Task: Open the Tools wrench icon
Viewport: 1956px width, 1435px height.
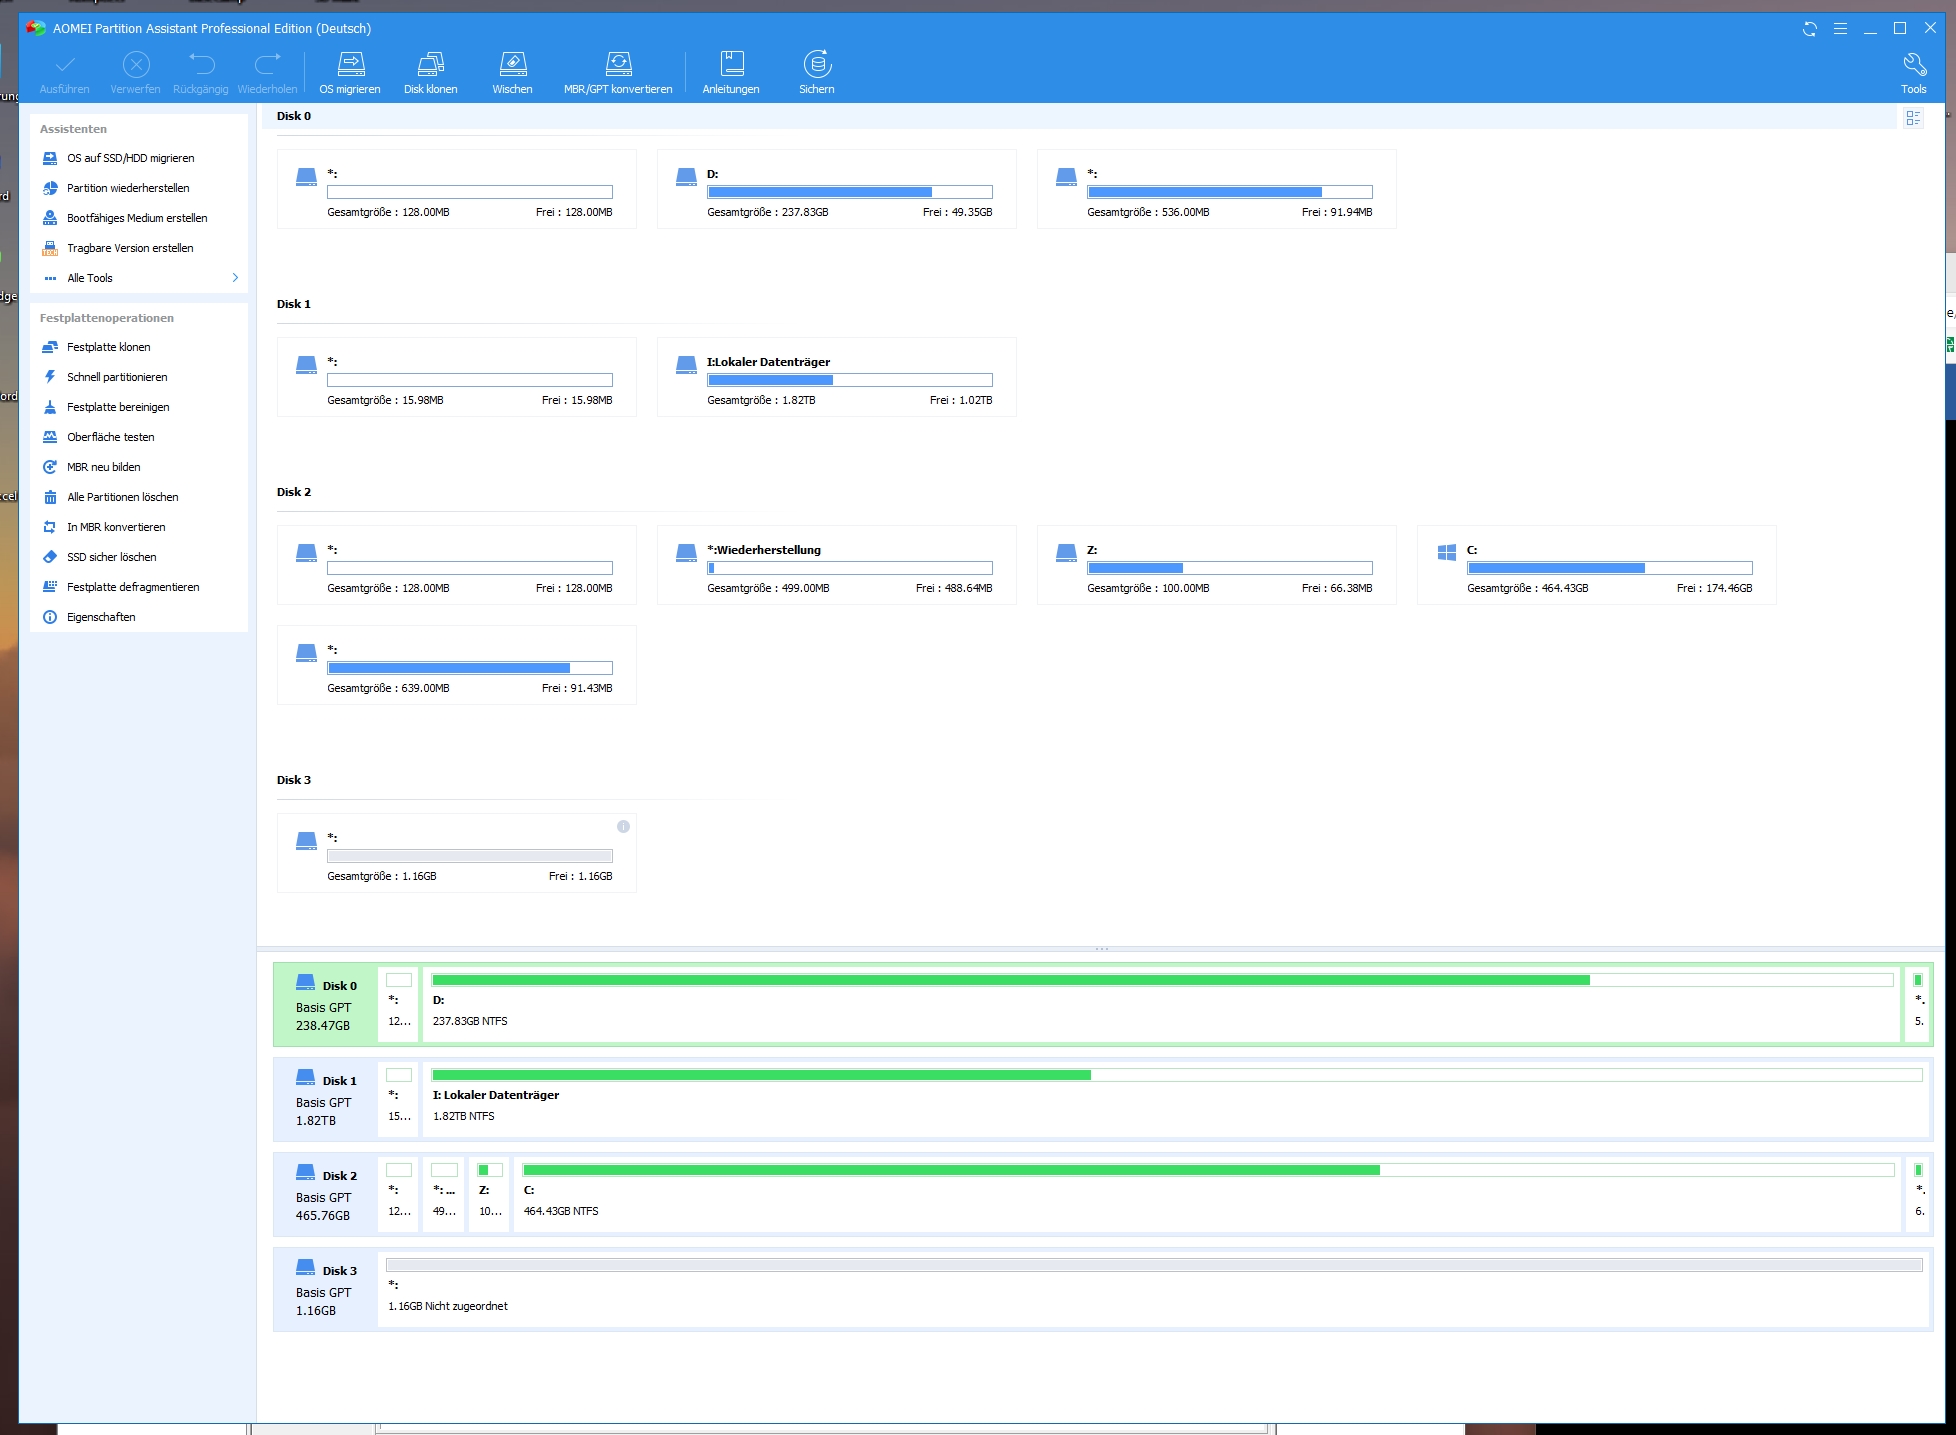Action: pyautogui.click(x=1913, y=72)
